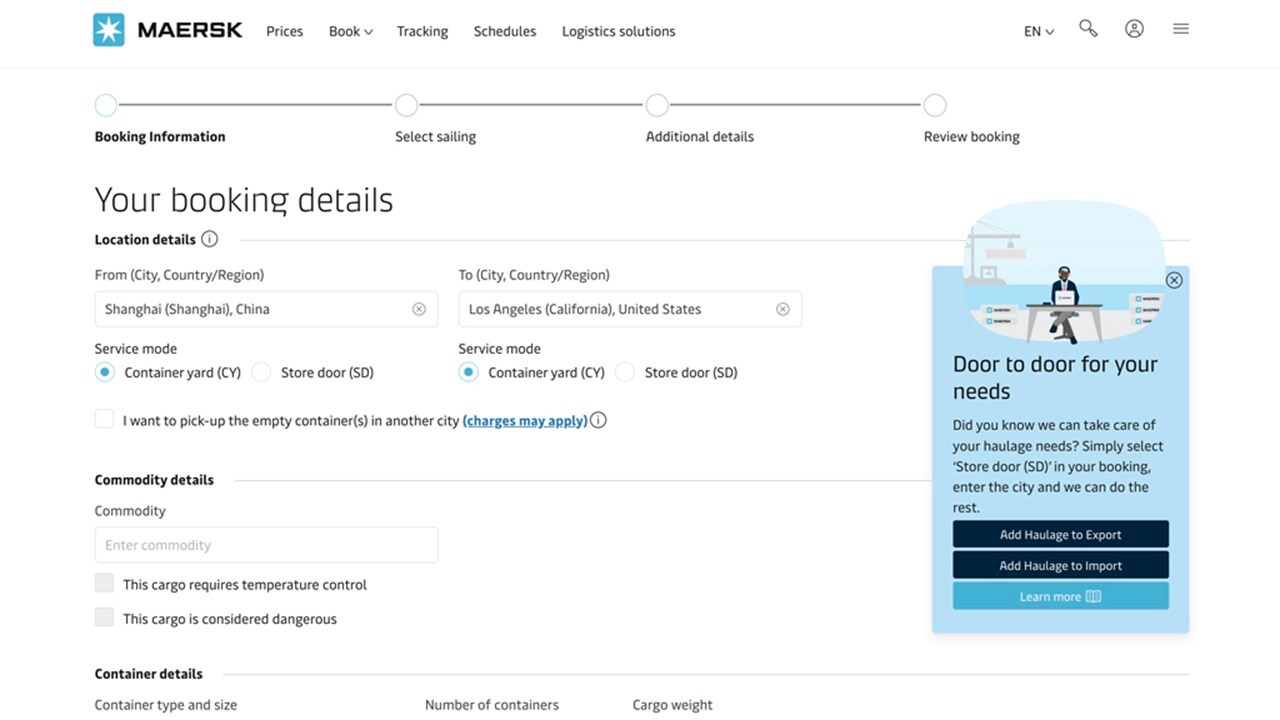Screen dimensions: 1280x720
Task: Select Store door (SD) for destination
Action: click(x=626, y=372)
